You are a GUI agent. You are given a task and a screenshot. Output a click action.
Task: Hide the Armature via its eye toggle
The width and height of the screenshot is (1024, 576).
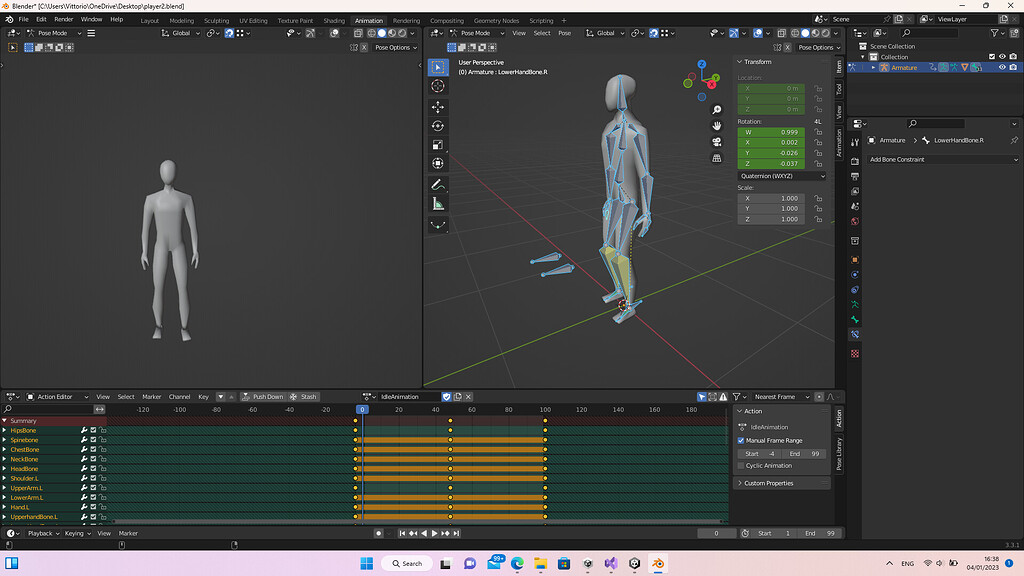tap(1003, 67)
